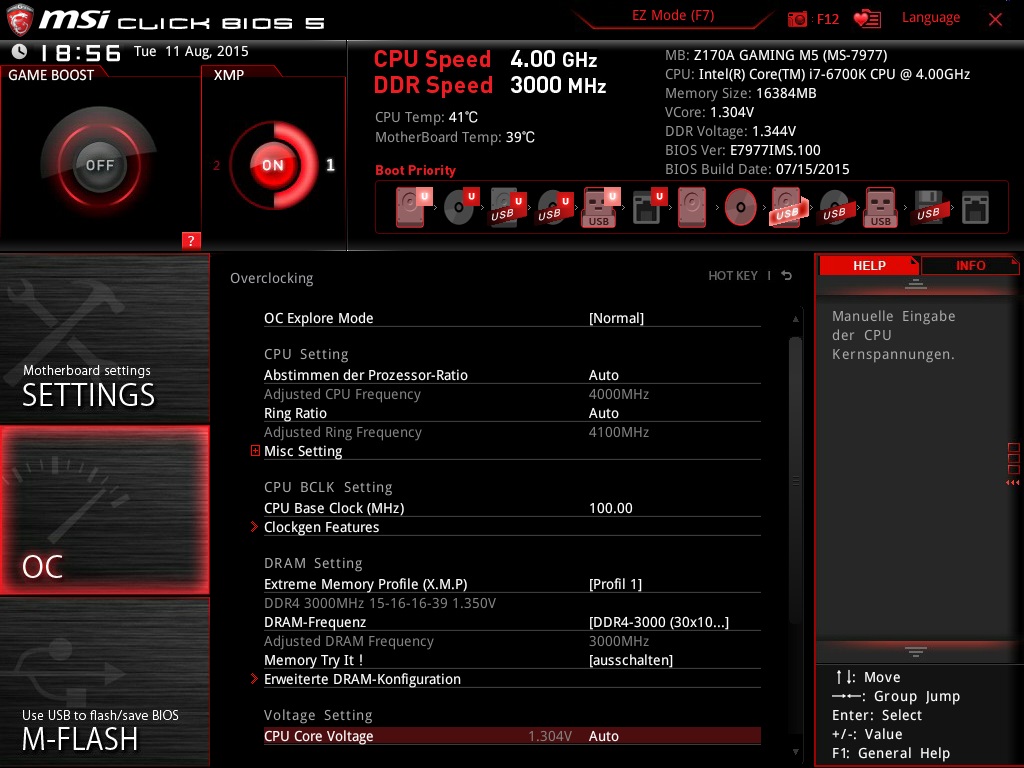Viewport: 1024px width, 768px height.
Task: Click the help panel bottom handle
Action: (x=915, y=652)
